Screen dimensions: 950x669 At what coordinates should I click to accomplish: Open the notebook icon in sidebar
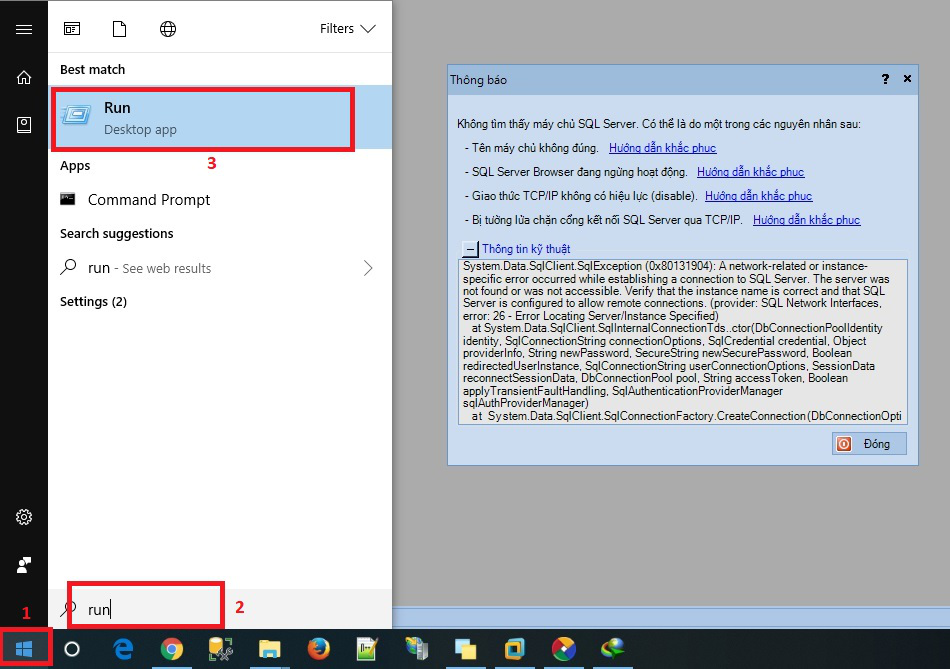pos(24,125)
